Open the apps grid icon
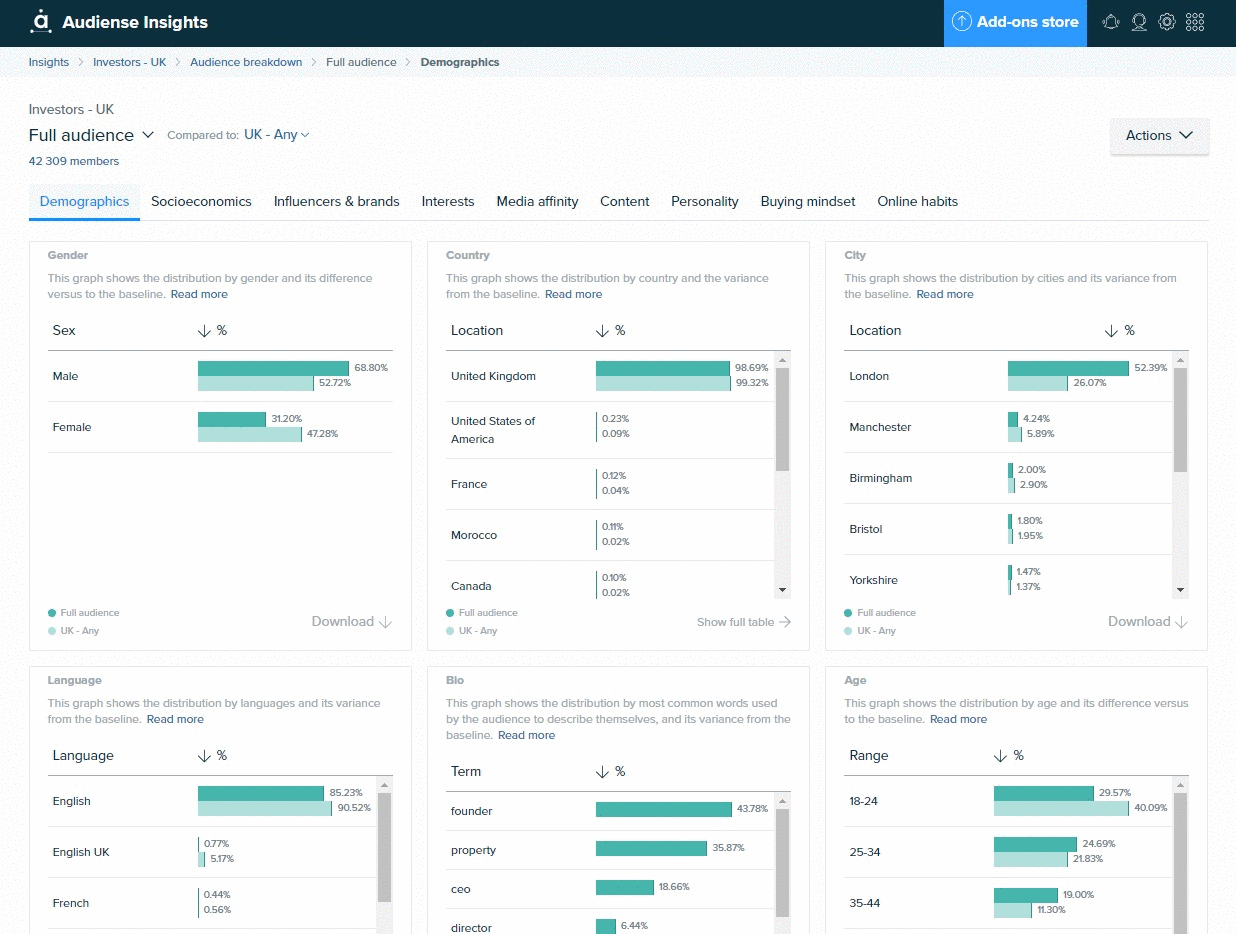This screenshot has width=1236, height=934. point(1195,22)
